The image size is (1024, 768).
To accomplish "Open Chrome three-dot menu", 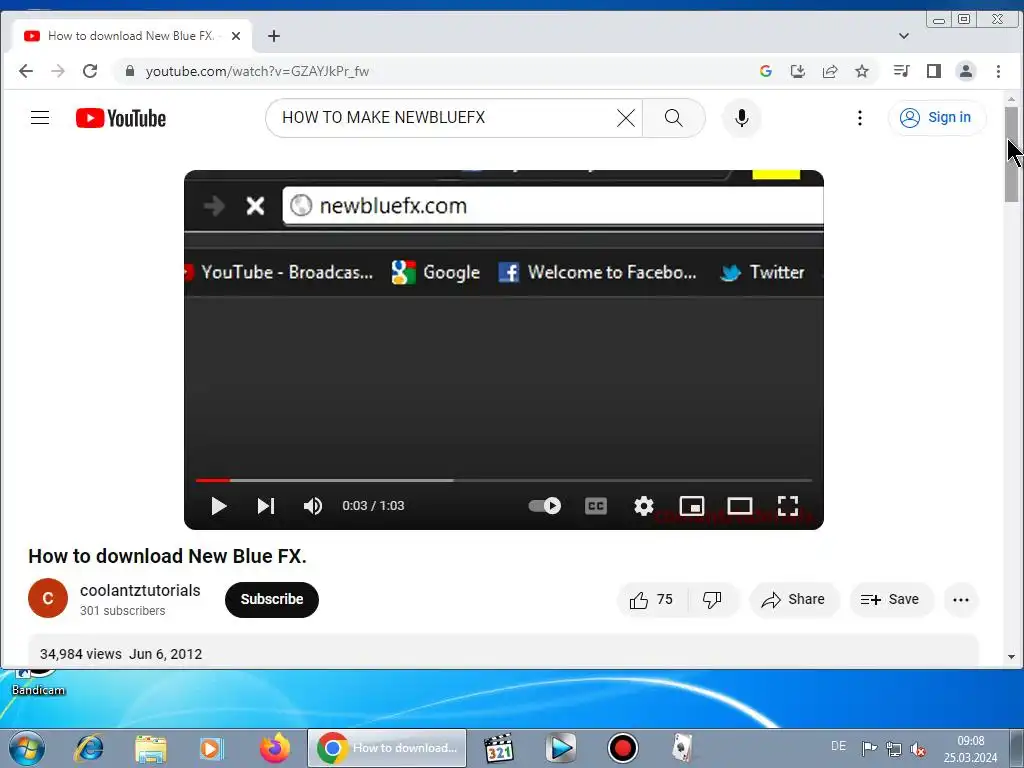I will [x=998, y=71].
